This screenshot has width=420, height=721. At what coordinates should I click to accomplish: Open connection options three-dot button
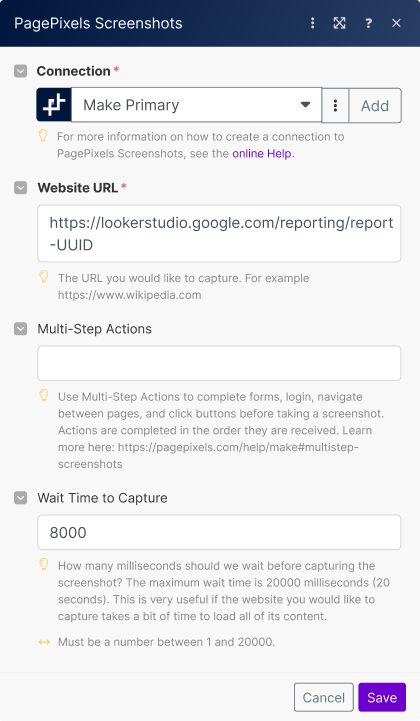tap(335, 106)
